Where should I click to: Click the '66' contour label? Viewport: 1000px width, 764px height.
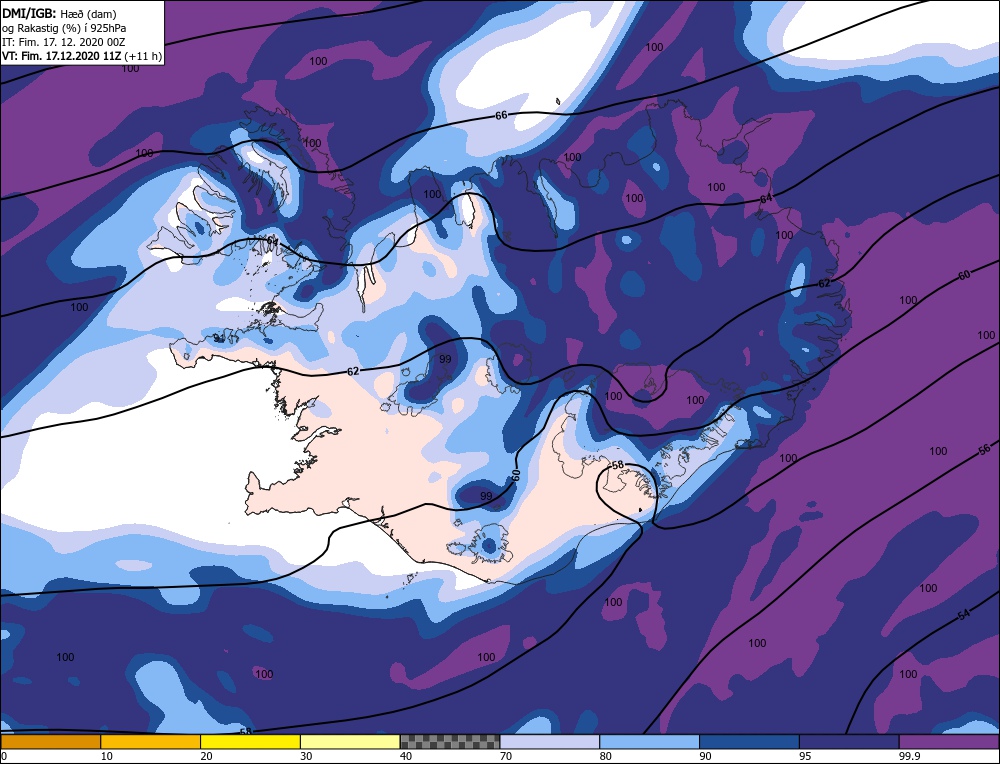click(x=501, y=115)
